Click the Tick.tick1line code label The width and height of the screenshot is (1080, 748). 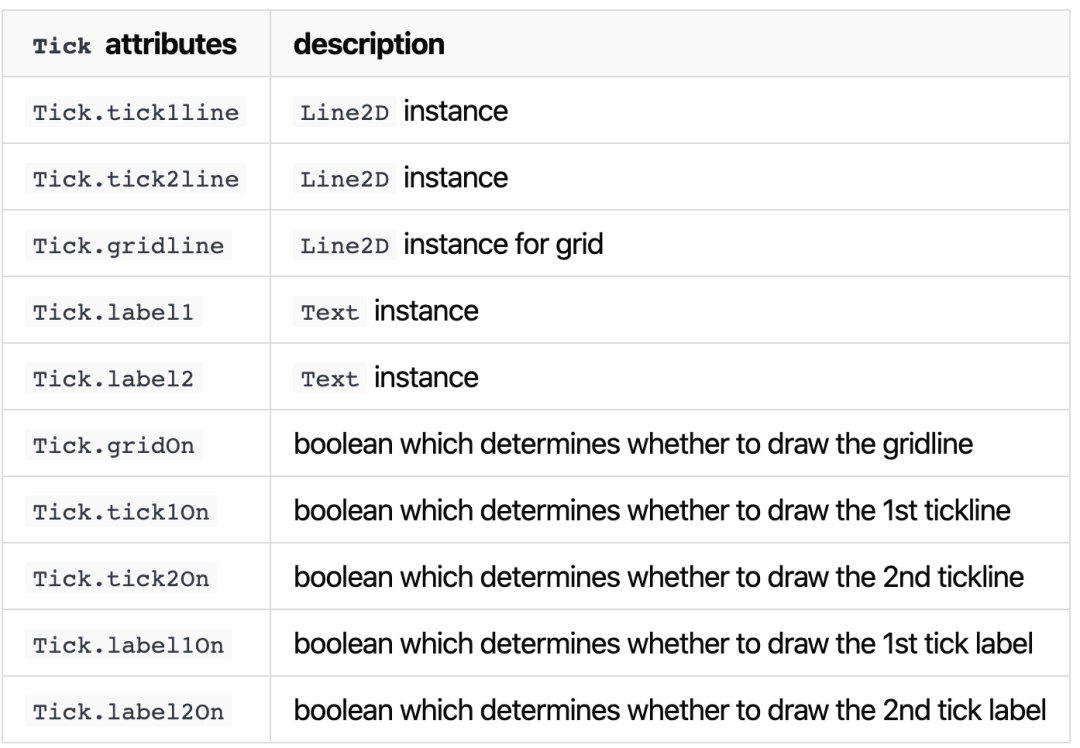point(136,112)
